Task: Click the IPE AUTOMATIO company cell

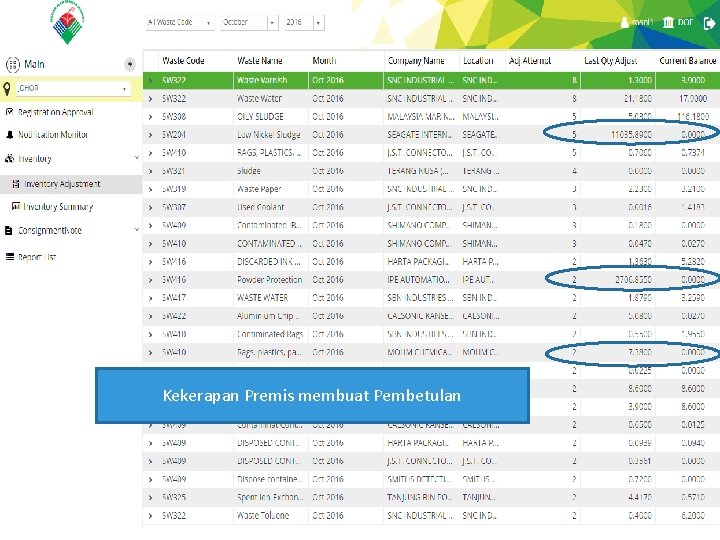Action: (418, 280)
